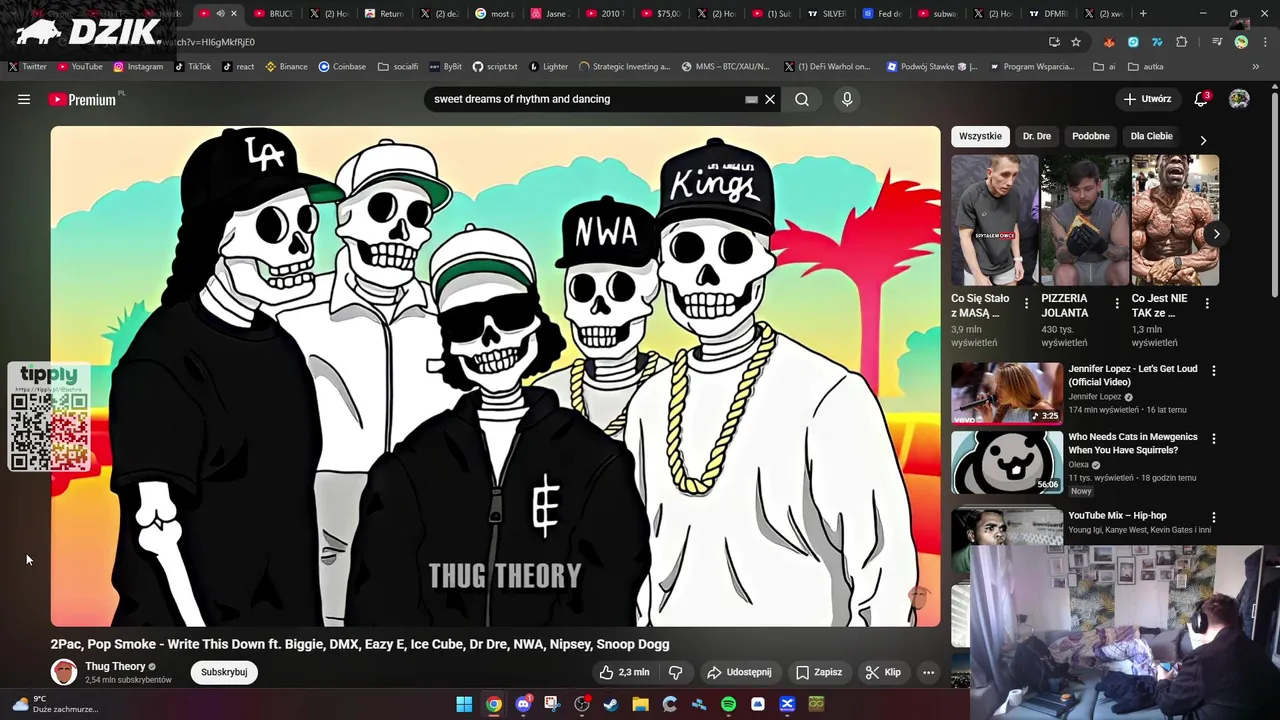This screenshot has height=720, width=1280.
Task: Expand the autka bookmarks folder
Action: tap(1145, 67)
